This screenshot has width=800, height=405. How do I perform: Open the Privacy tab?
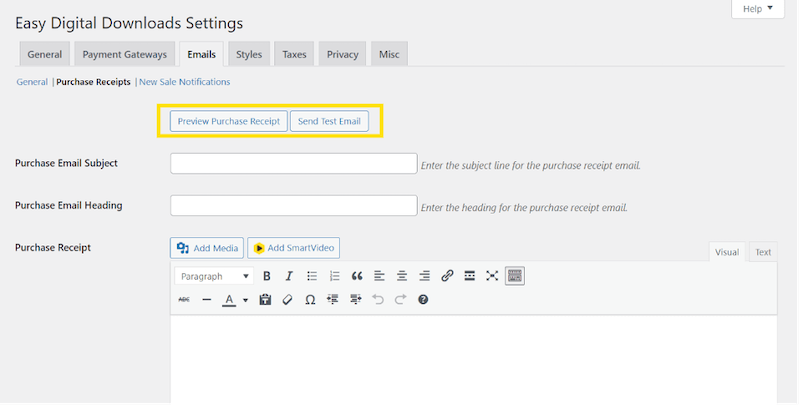[342, 54]
